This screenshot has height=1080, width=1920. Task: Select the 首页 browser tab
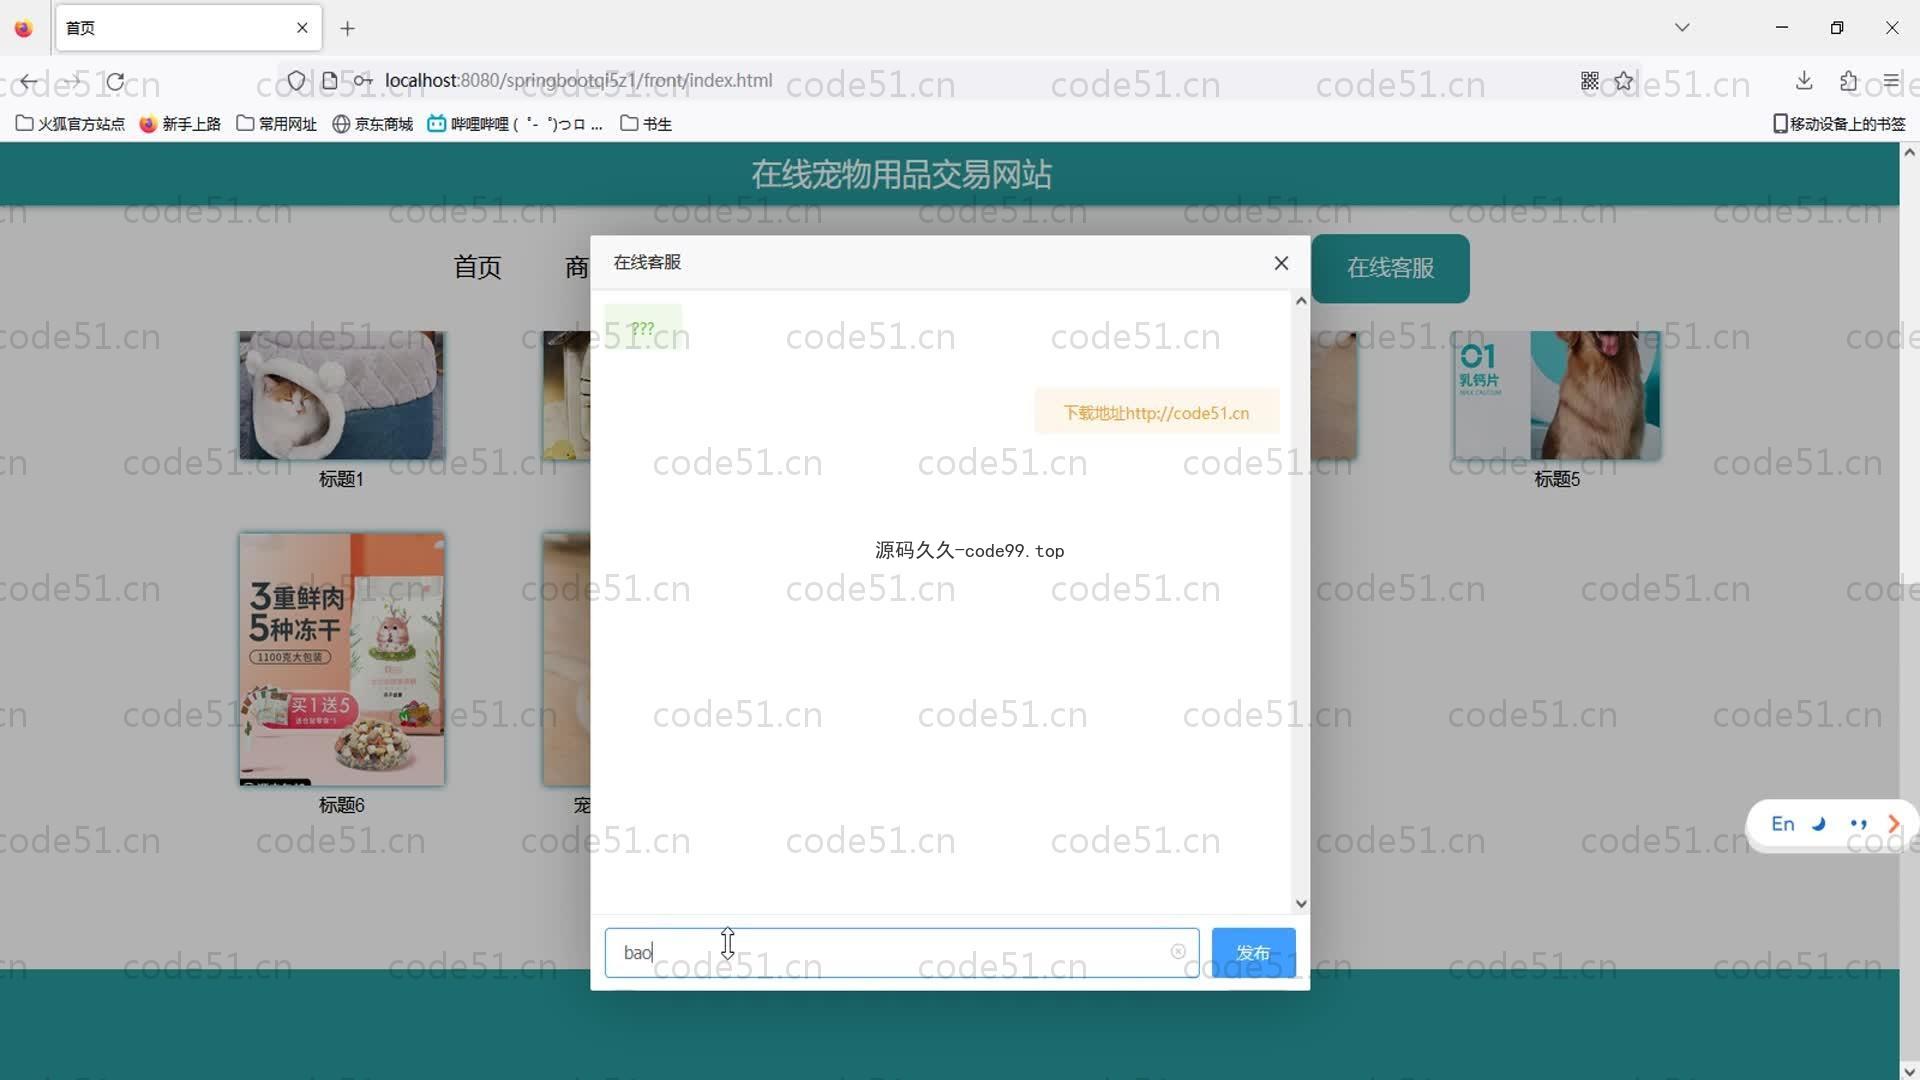pyautogui.click(x=189, y=28)
